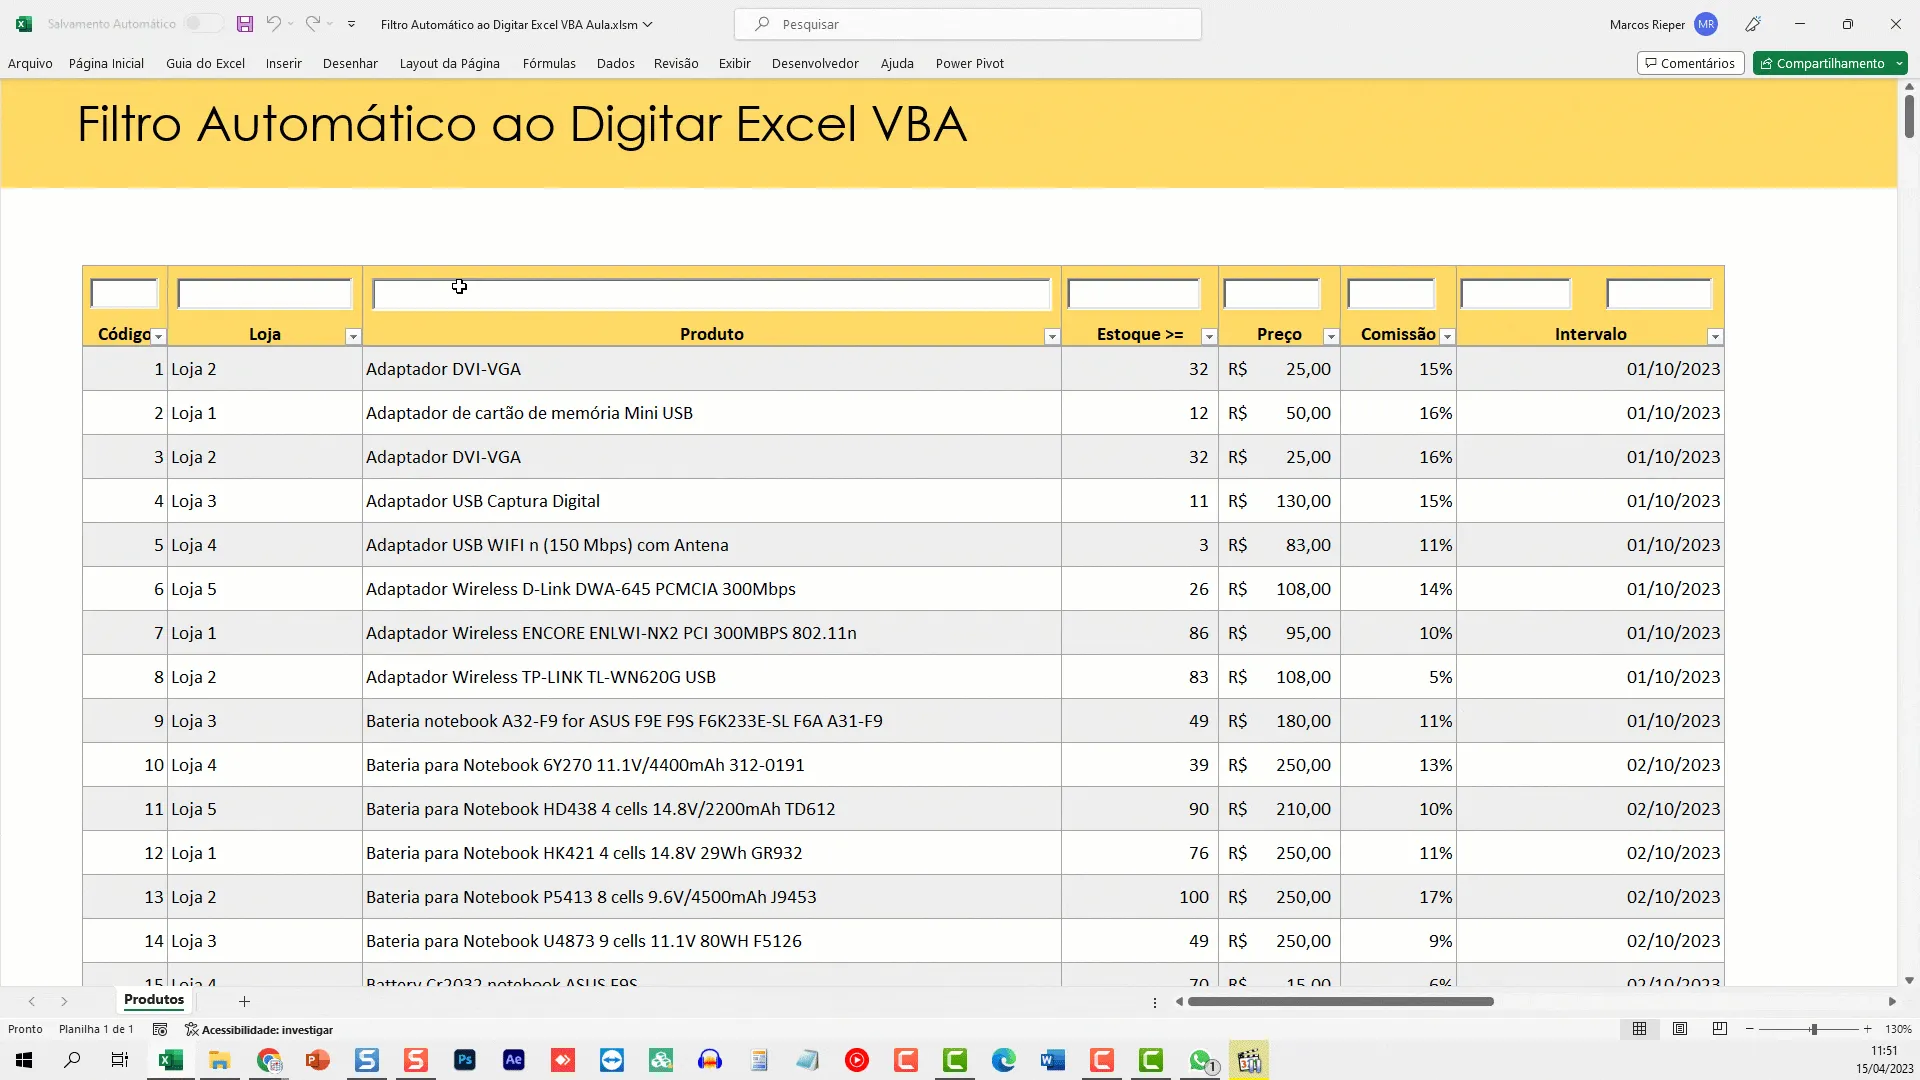Click the Comentários button
Viewport: 1920px width, 1080px height.
pos(1690,63)
